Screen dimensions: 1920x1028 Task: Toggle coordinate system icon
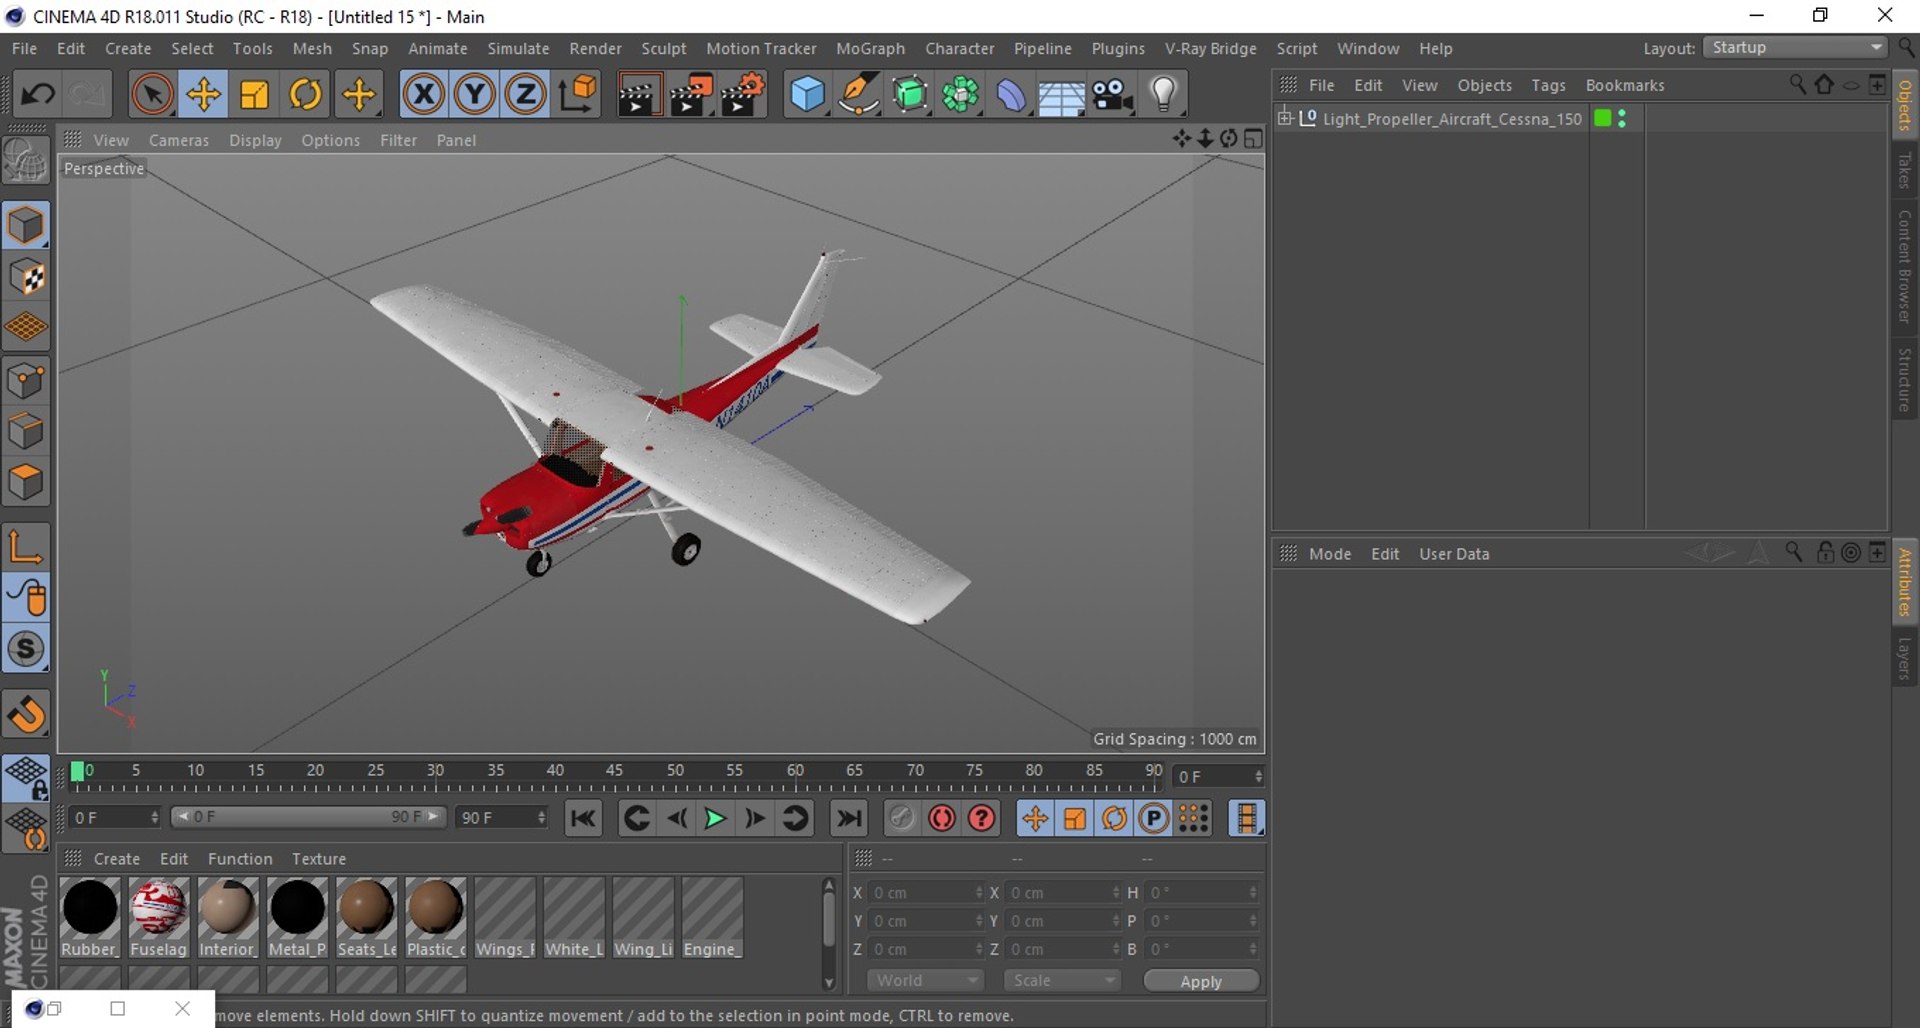point(577,95)
